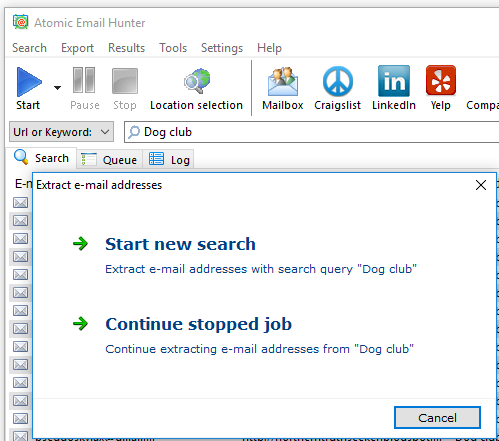
Task: Open the Search menu
Action: click(x=29, y=48)
